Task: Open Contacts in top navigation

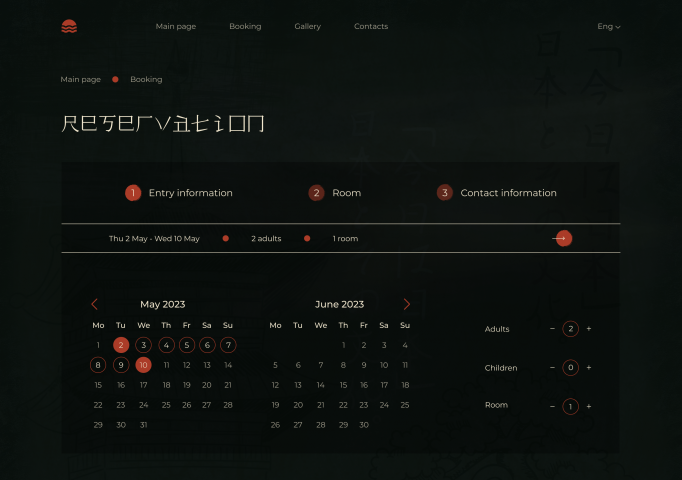Action: coord(371,27)
